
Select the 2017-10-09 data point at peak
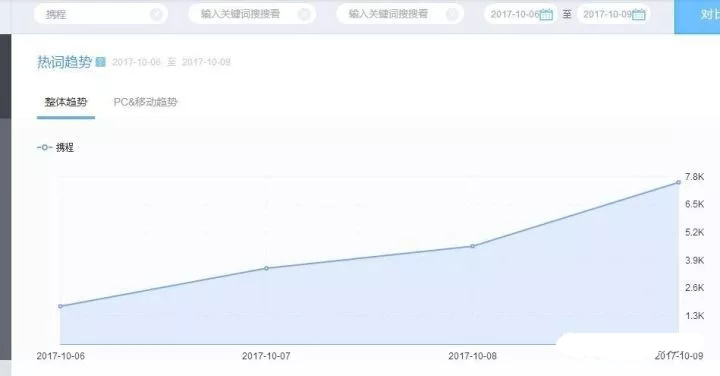click(x=679, y=182)
